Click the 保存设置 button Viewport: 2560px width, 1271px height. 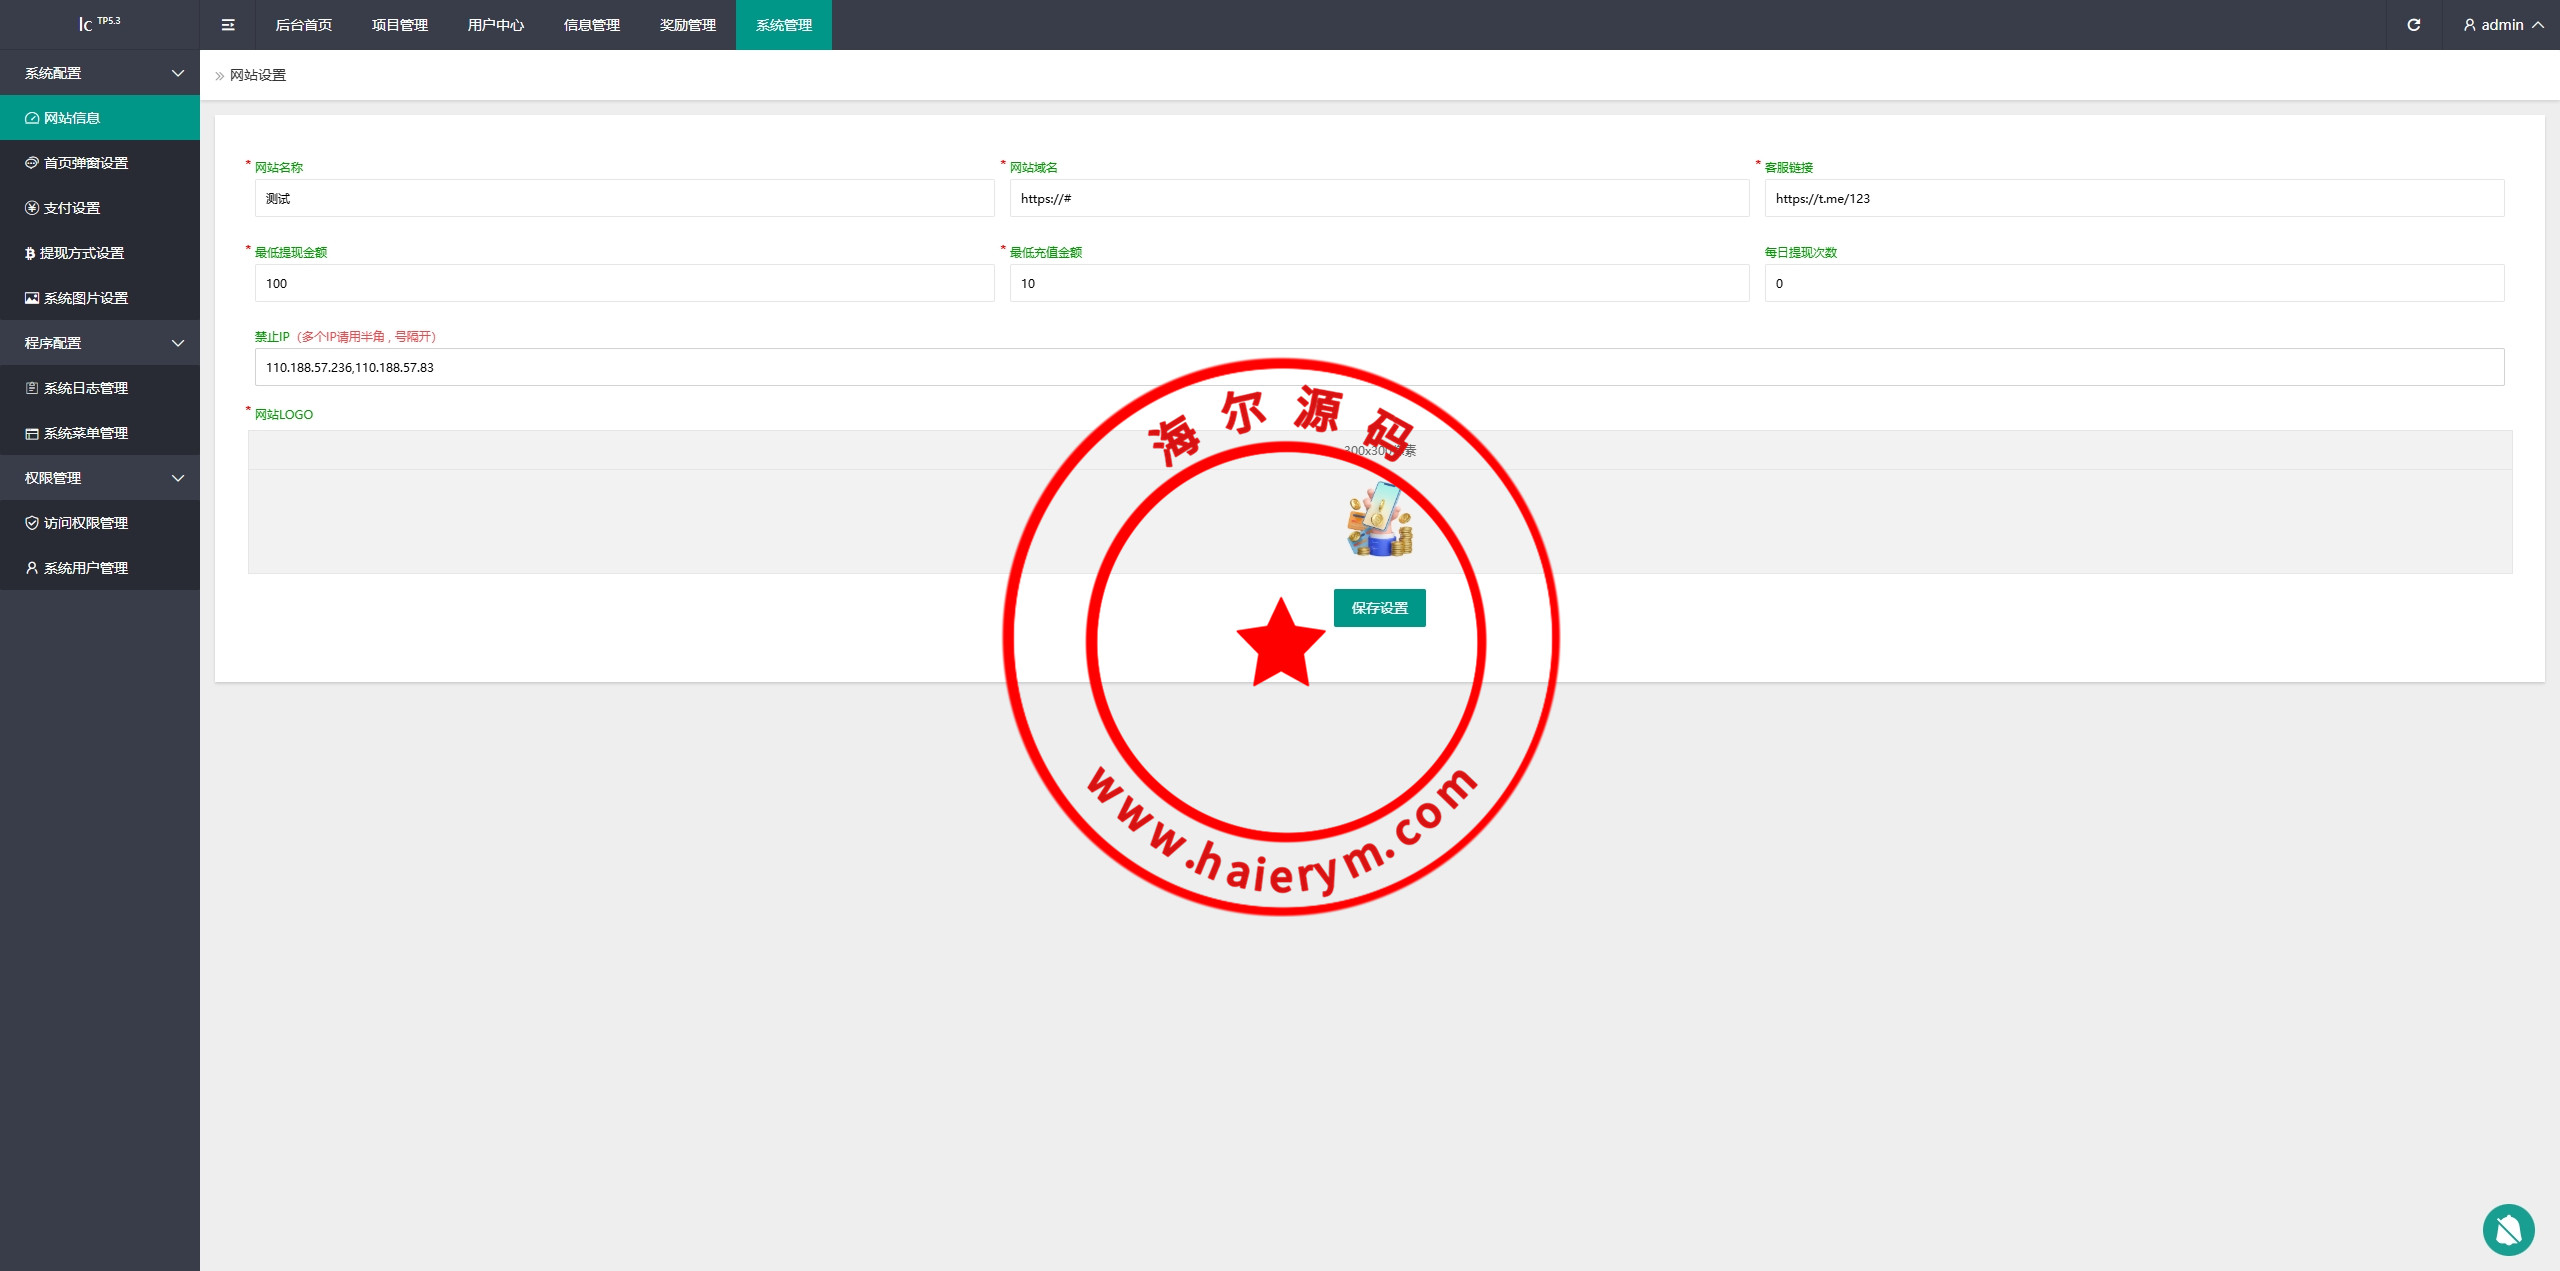pyautogui.click(x=1379, y=608)
